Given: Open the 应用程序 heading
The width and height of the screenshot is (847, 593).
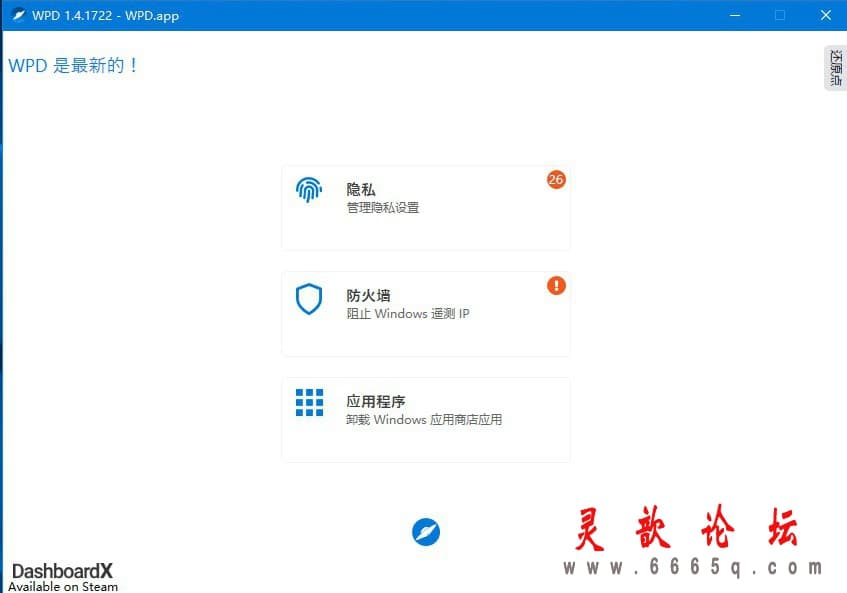Looking at the screenshot, I should pos(375,401).
